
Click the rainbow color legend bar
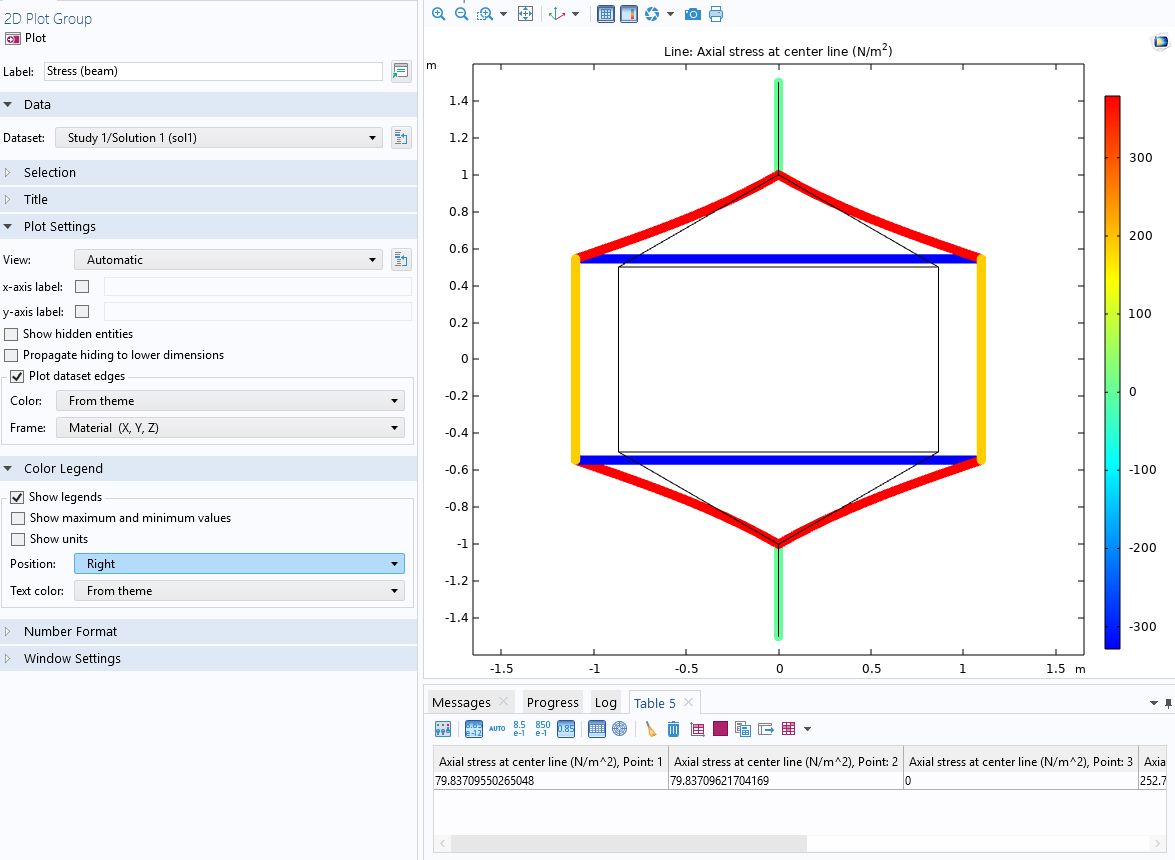coord(1112,372)
